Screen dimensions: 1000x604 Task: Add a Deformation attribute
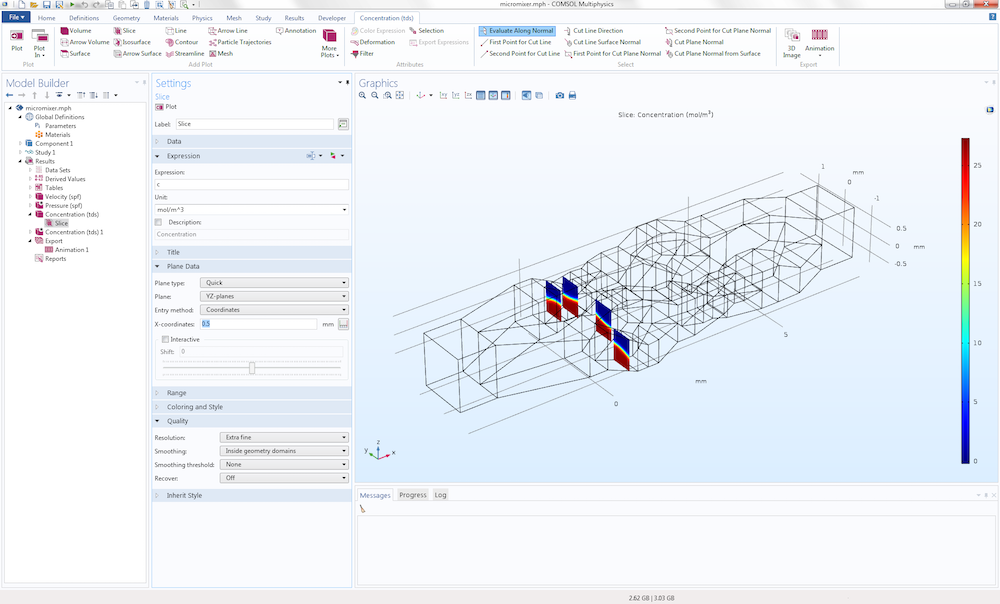(373, 42)
